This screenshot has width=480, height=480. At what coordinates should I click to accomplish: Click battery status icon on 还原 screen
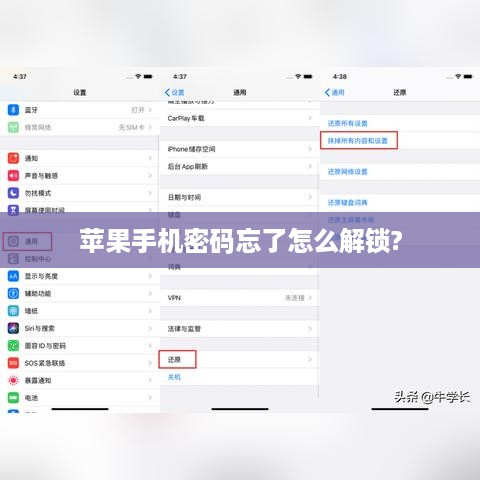tap(468, 76)
